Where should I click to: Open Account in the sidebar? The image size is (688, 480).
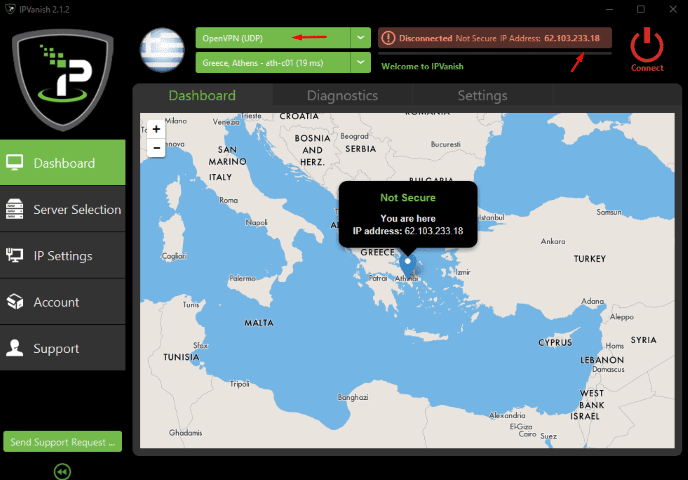tap(62, 302)
